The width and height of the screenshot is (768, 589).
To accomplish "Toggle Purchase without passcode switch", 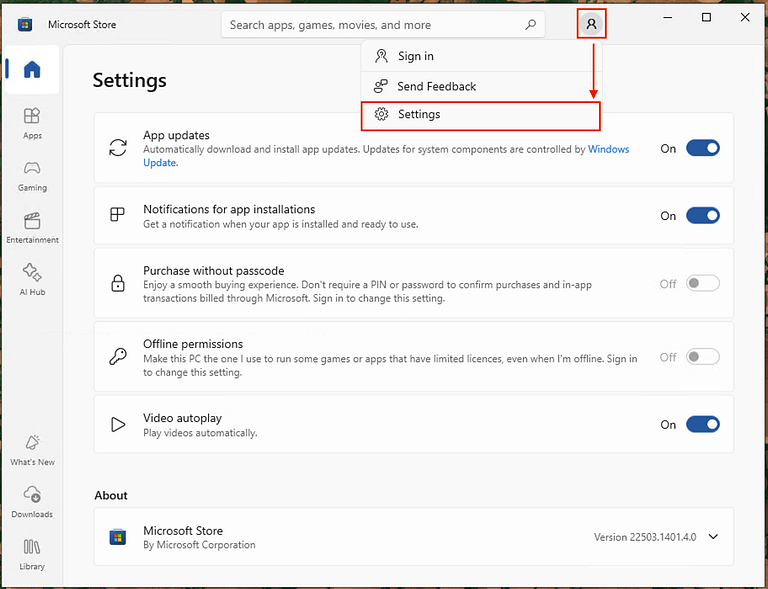I will pyautogui.click(x=702, y=284).
